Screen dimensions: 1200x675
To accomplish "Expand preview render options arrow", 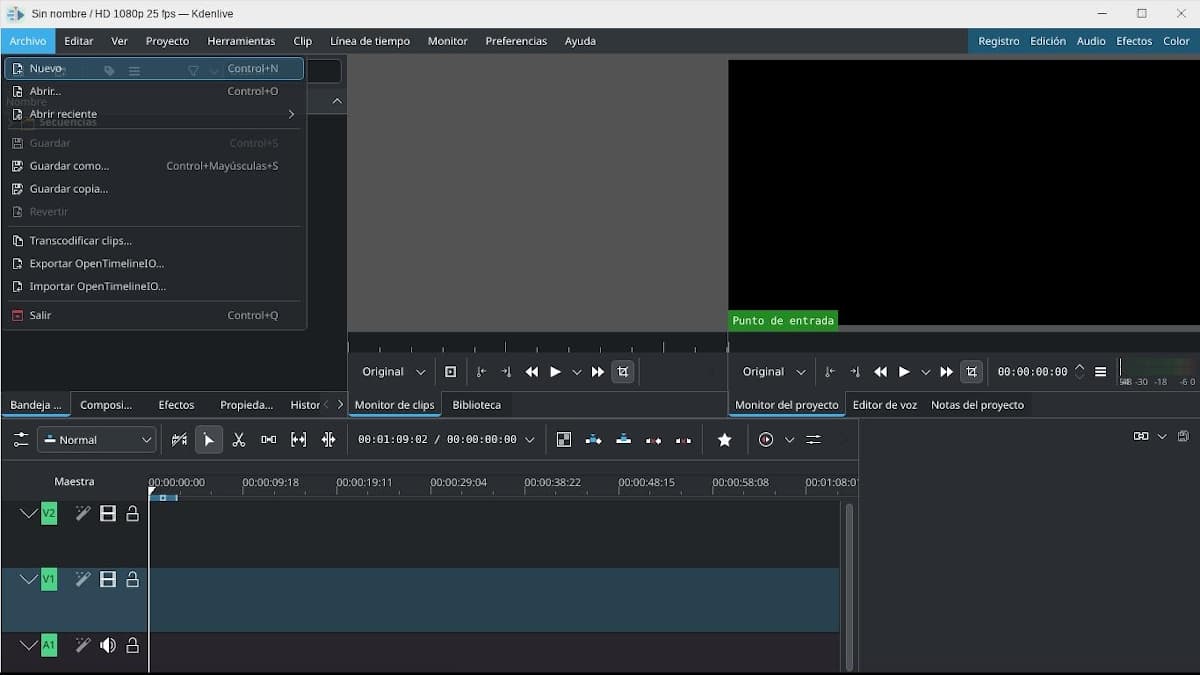I will (789, 440).
